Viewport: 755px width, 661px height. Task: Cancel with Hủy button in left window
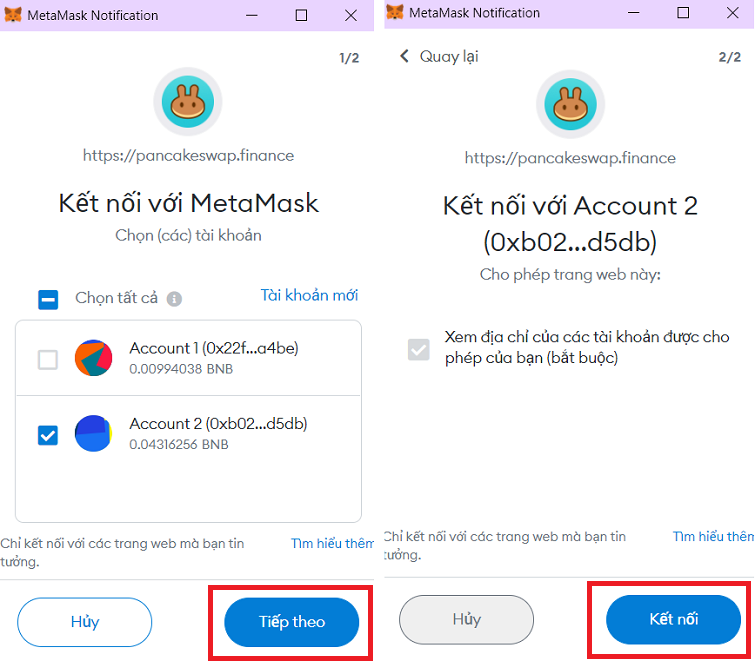[x=85, y=622]
